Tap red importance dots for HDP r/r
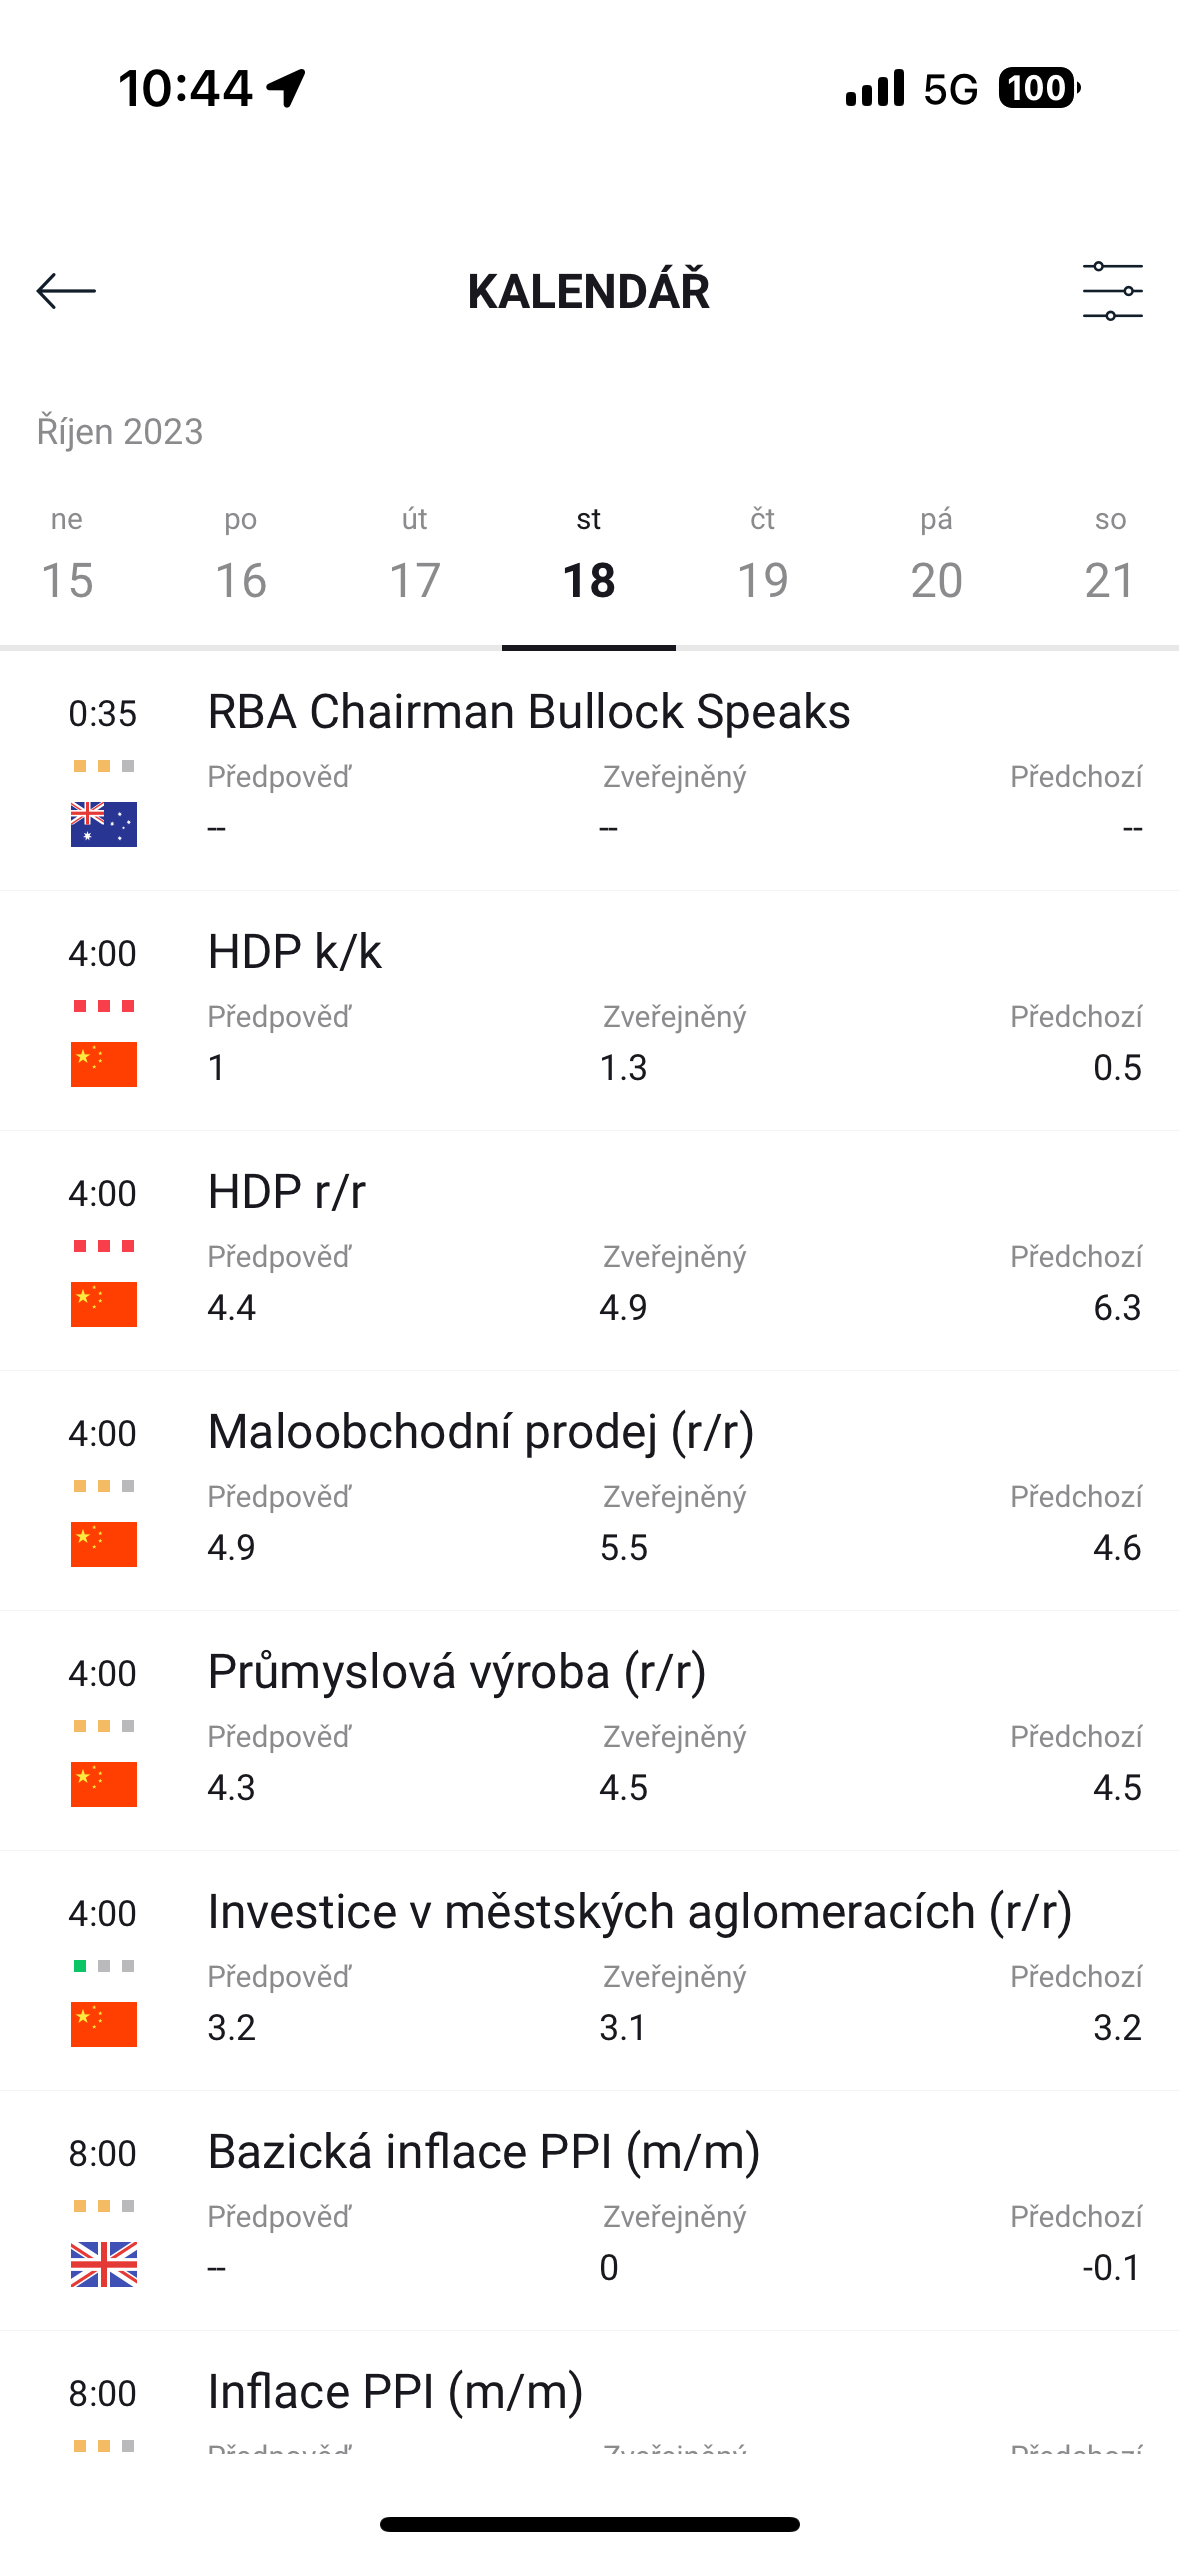 coord(104,1246)
